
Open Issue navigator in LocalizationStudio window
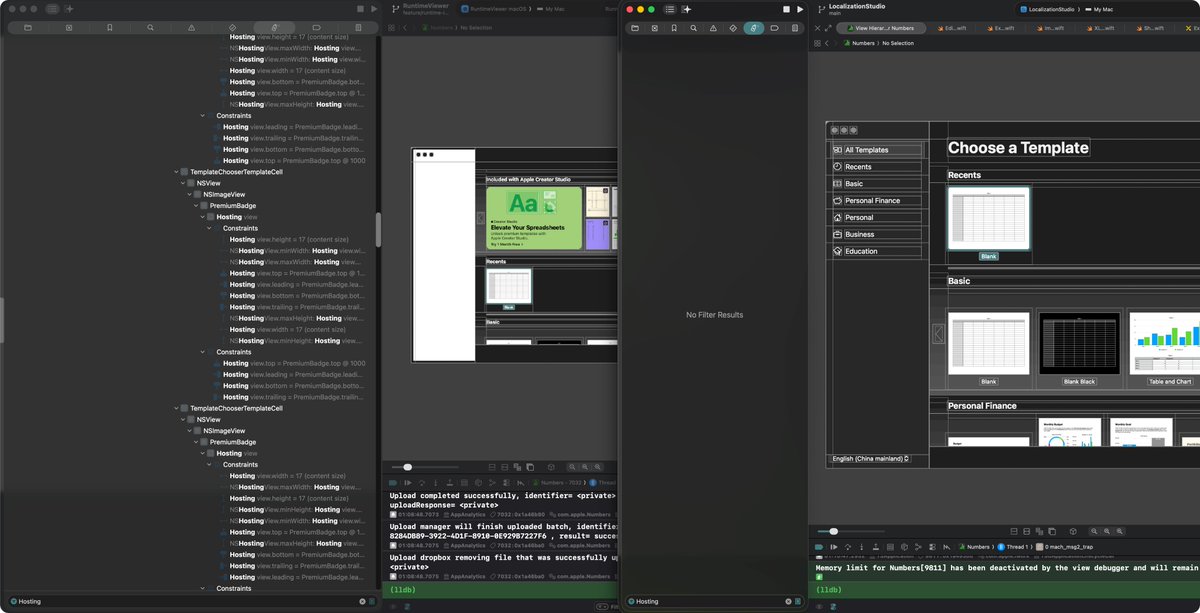(713, 28)
